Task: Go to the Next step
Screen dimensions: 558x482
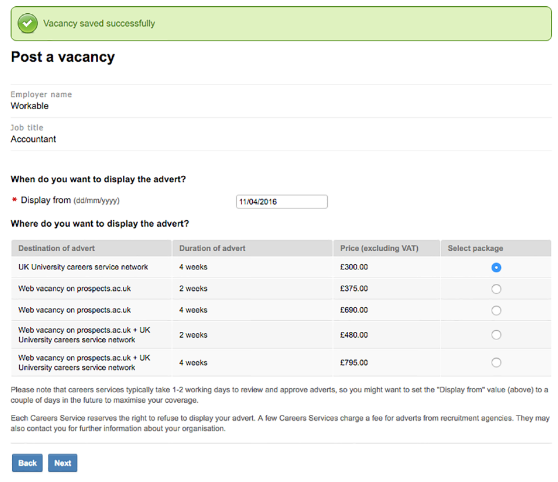Action: pyautogui.click(x=63, y=463)
